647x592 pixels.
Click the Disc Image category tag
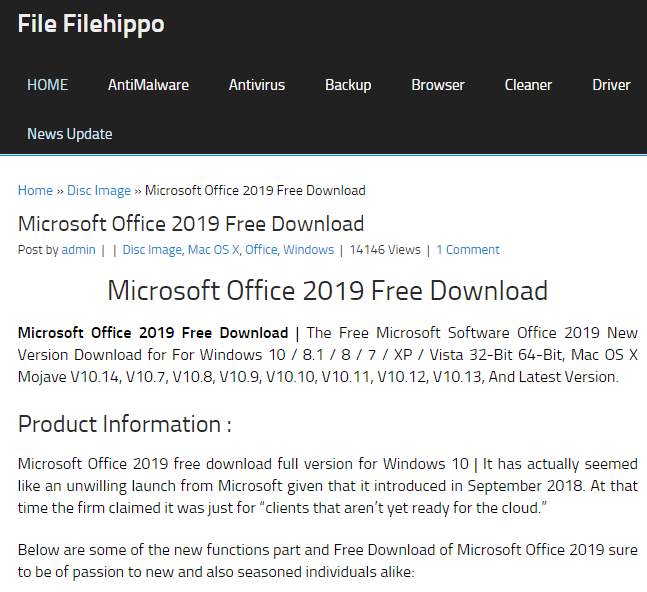[152, 250]
